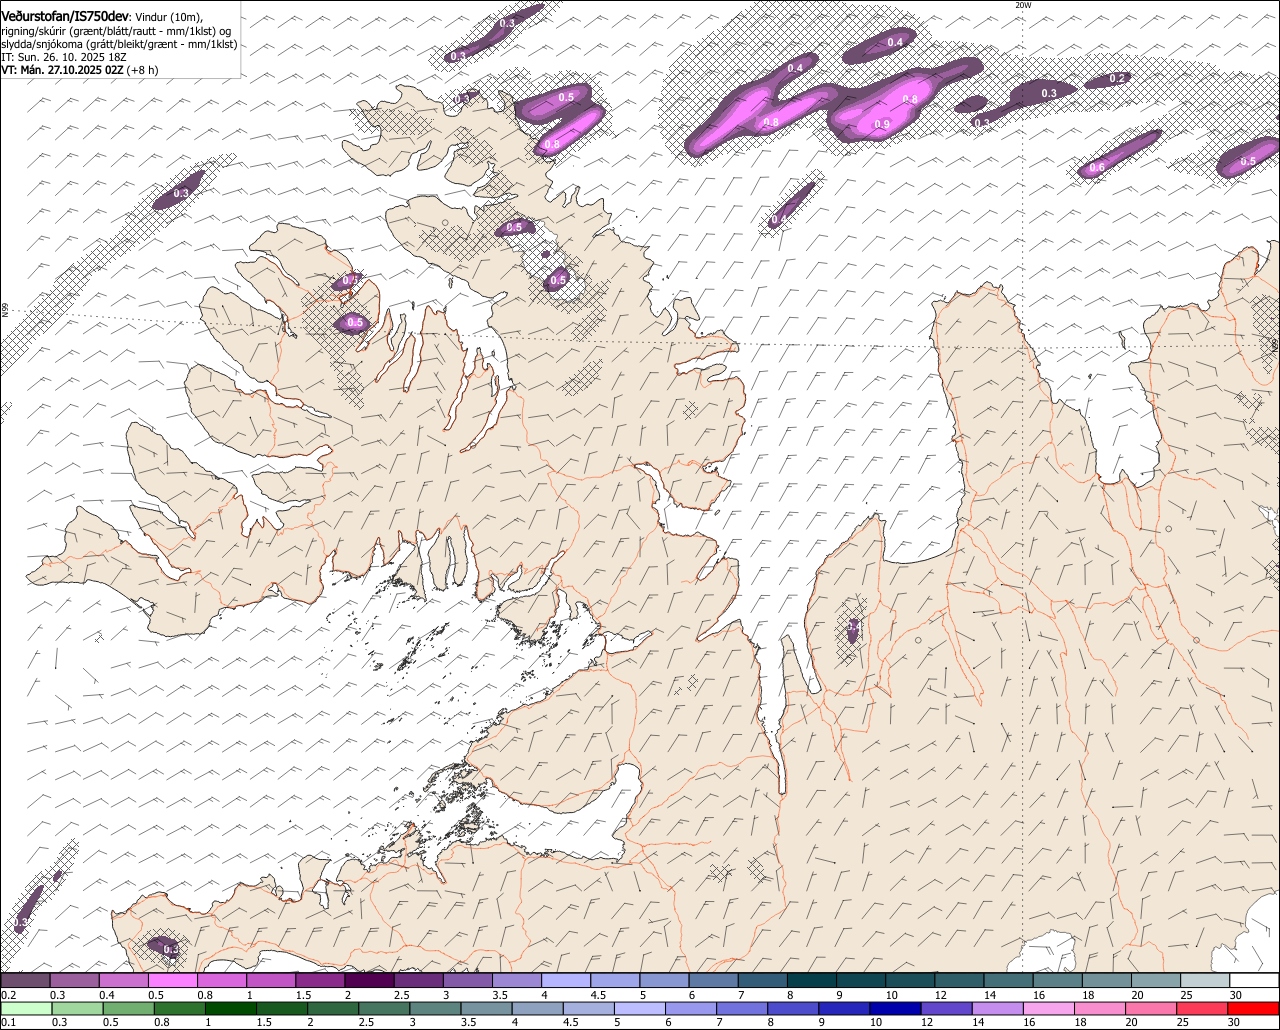Select the light purple rain swatch between 14 and 16

(x=998, y=1009)
